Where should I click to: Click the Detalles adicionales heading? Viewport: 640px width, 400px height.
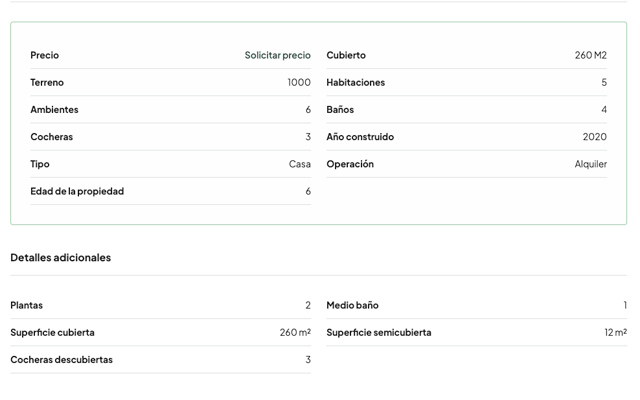(x=60, y=258)
